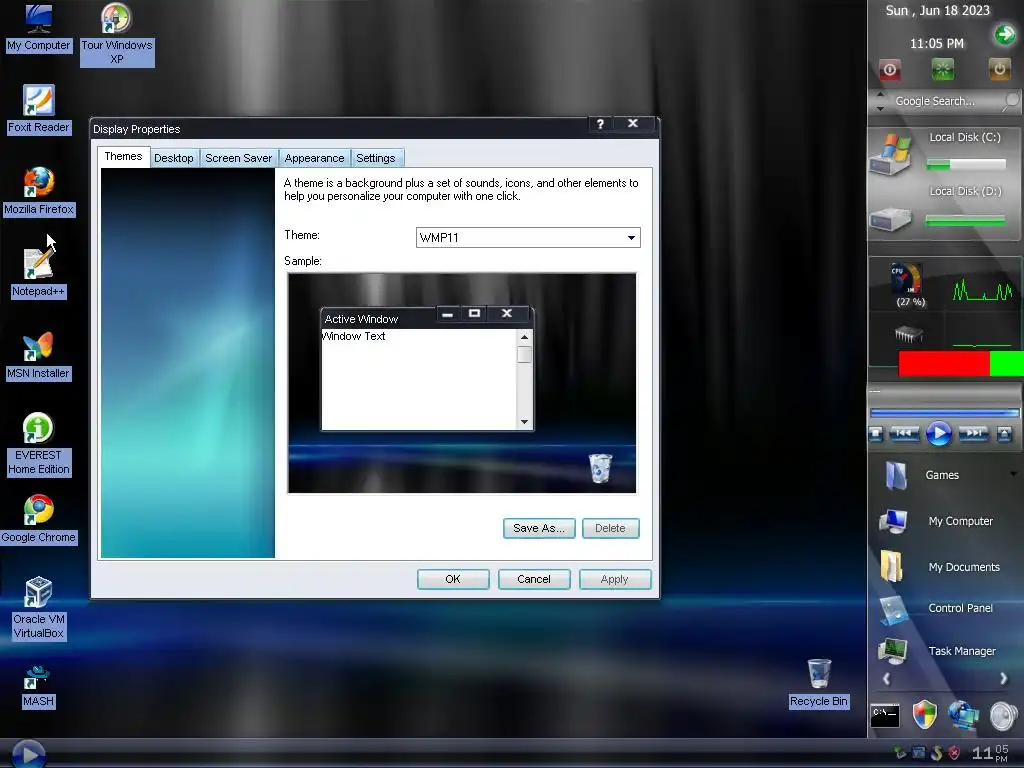1024x768 pixels.
Task: Click the speaker volume sidebar icon
Action: (x=1003, y=715)
